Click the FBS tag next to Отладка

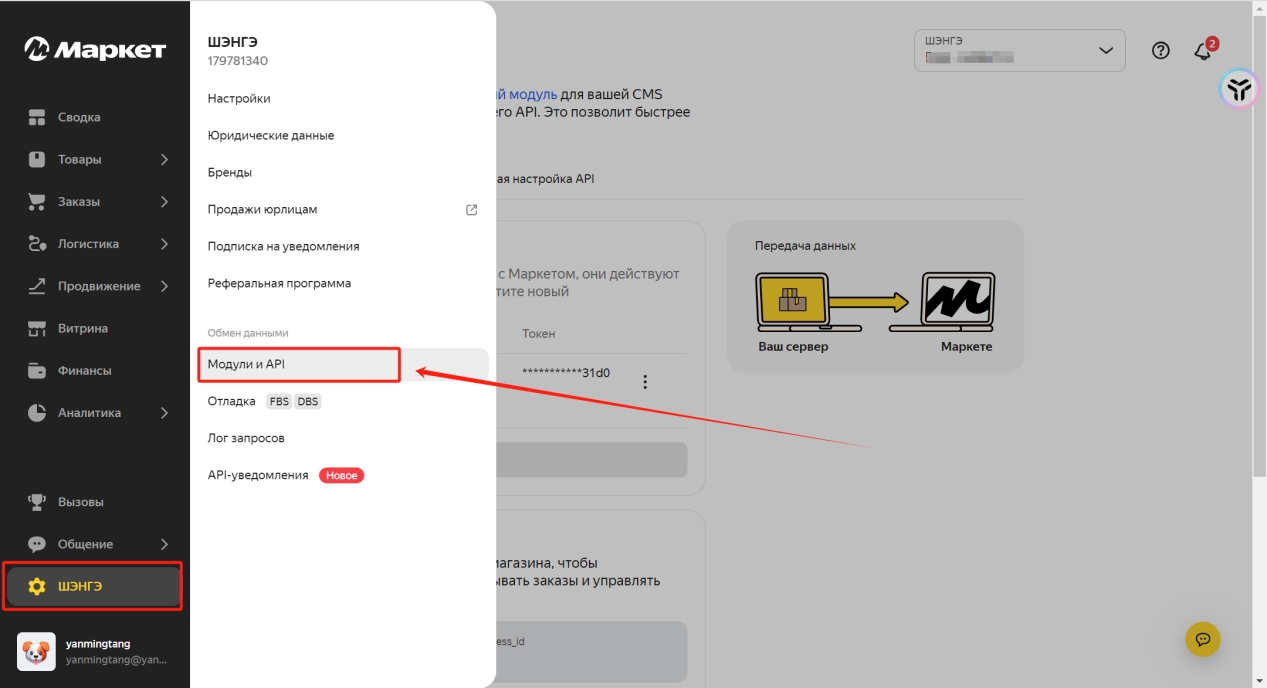(278, 401)
